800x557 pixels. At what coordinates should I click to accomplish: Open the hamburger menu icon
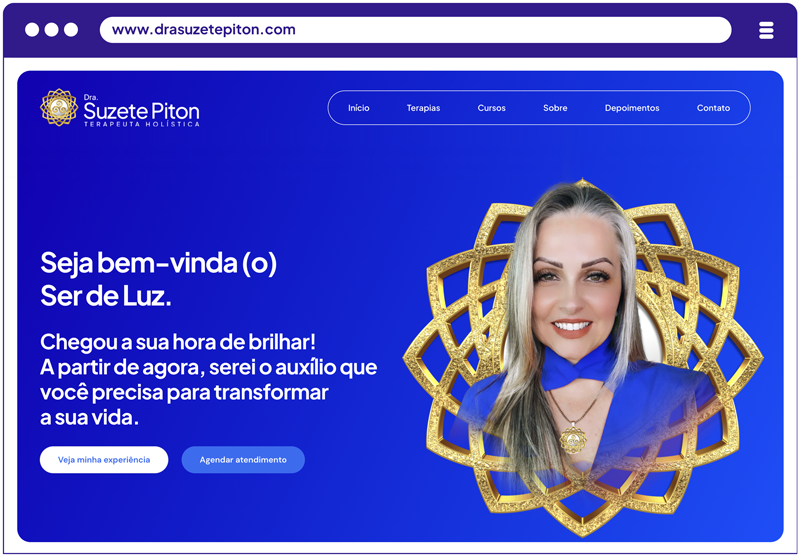point(766,30)
